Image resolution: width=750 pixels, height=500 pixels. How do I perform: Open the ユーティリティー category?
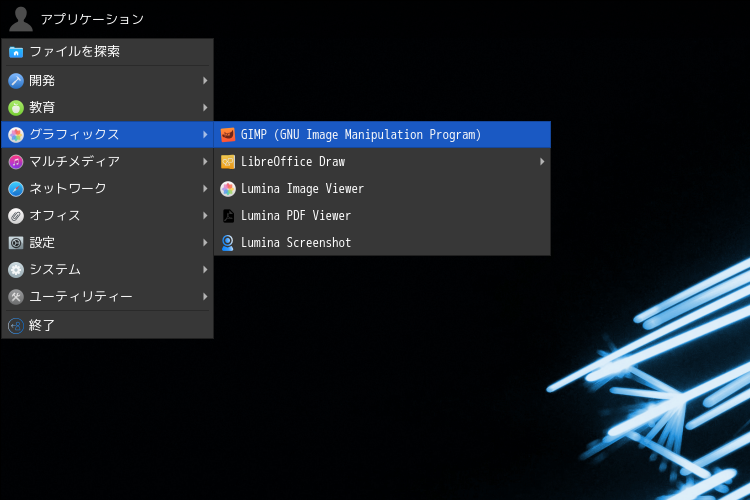coord(108,297)
